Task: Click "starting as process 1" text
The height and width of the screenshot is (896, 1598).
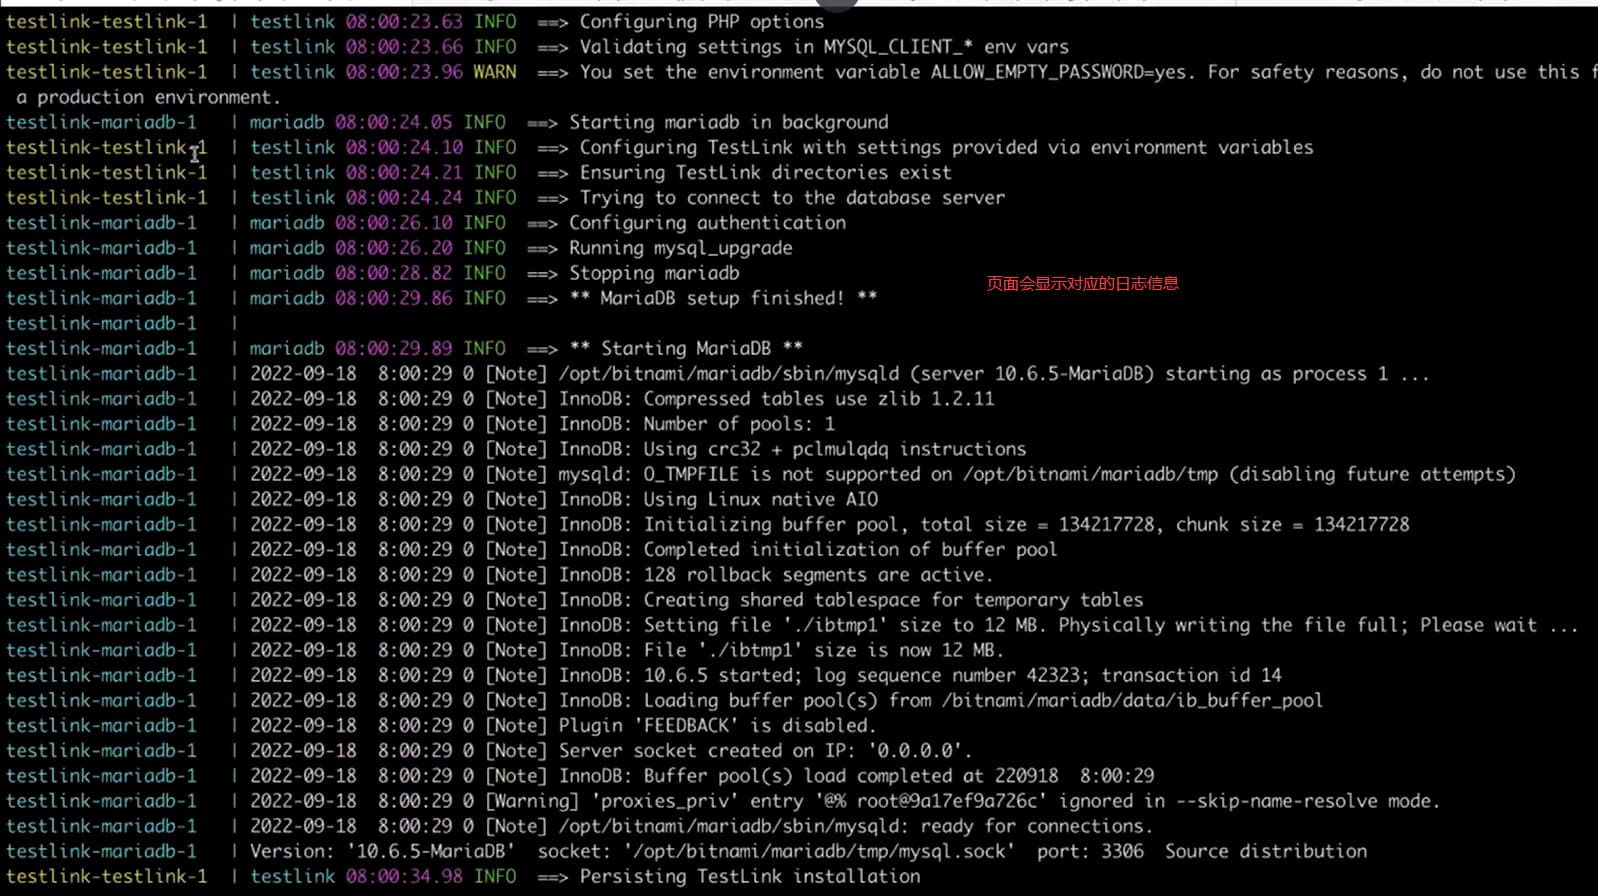Action: coord(1277,373)
